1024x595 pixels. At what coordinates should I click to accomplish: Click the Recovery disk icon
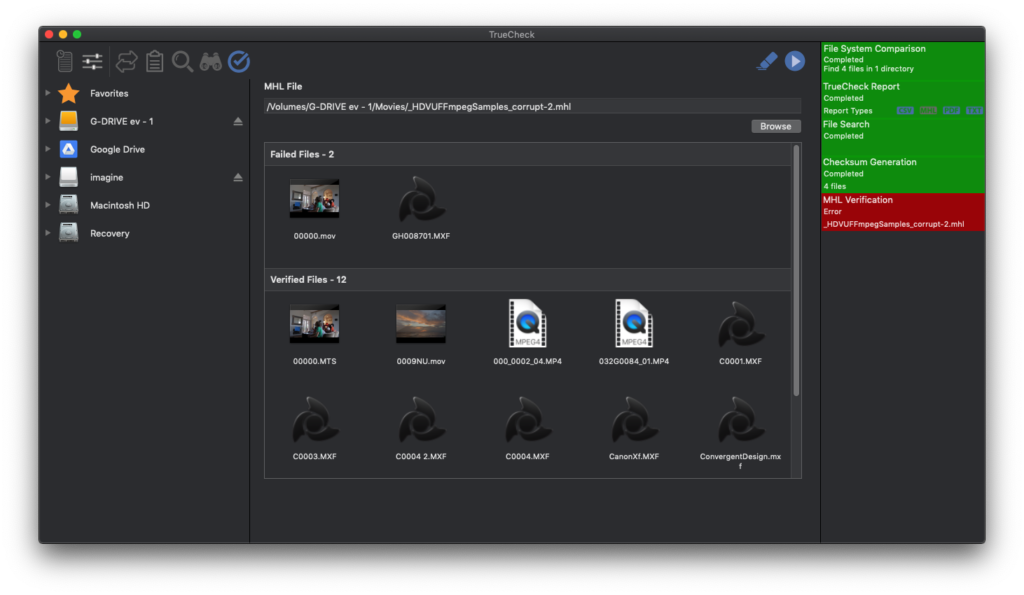[69, 233]
